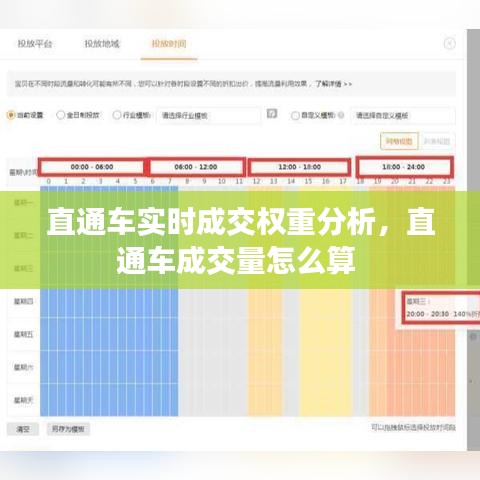Viewport: 480px width, 480px height.
Task: Open the 请选择行业模板 dropdown
Action: [x=209, y=116]
